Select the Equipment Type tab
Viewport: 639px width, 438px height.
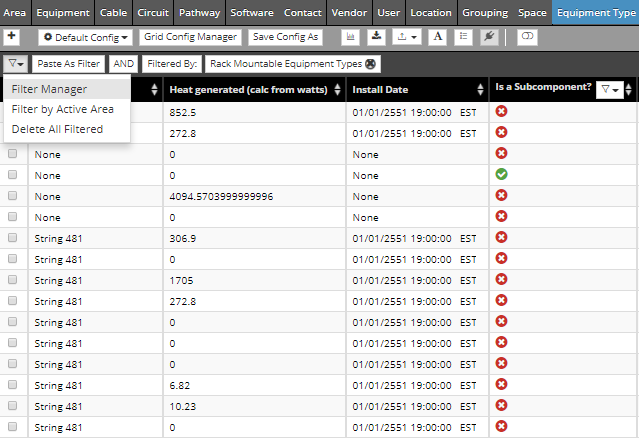pyautogui.click(x=596, y=13)
